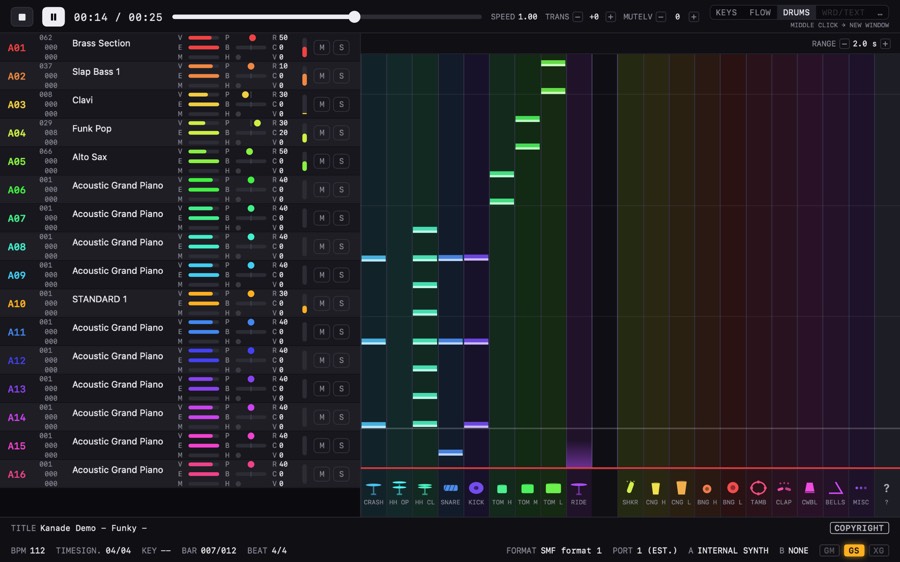
Task: Select the A05 Alto Sax channel name
Action: point(90,157)
